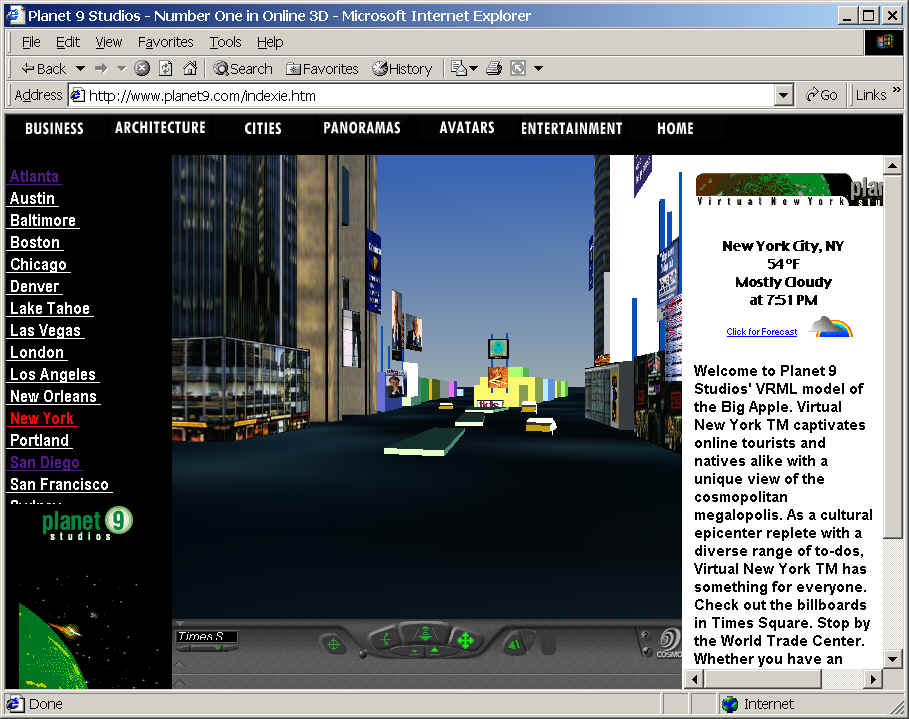Select the New York city link
909x719 pixels.
(42, 419)
